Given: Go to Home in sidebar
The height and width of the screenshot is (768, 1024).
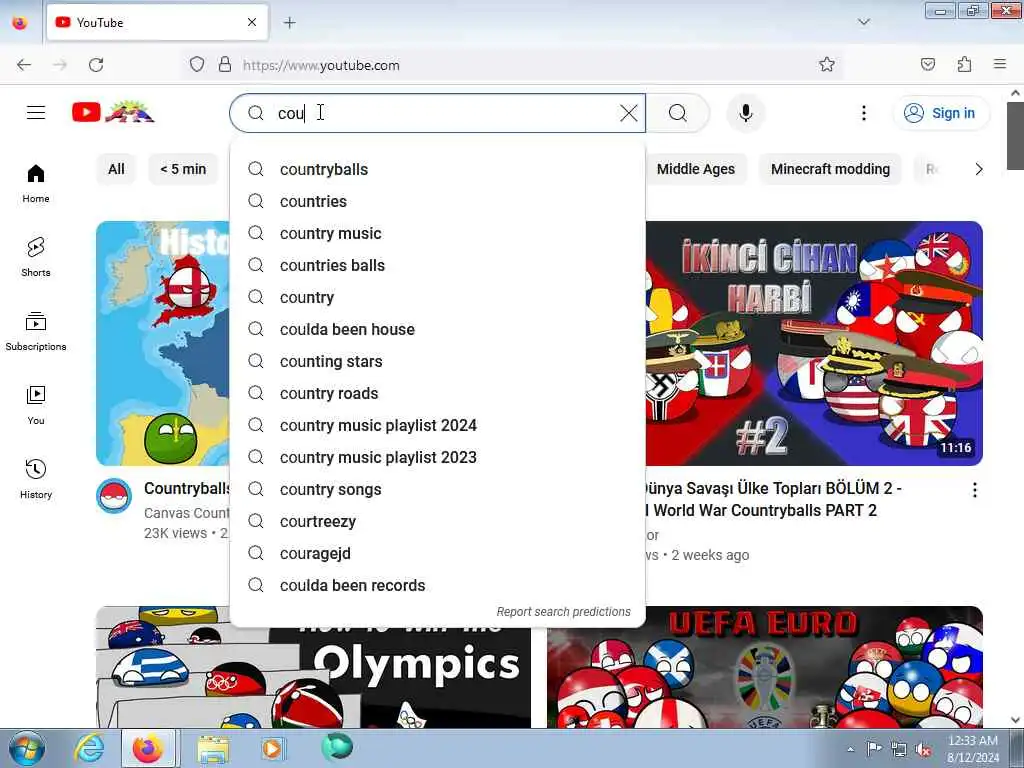Looking at the screenshot, I should (36, 184).
